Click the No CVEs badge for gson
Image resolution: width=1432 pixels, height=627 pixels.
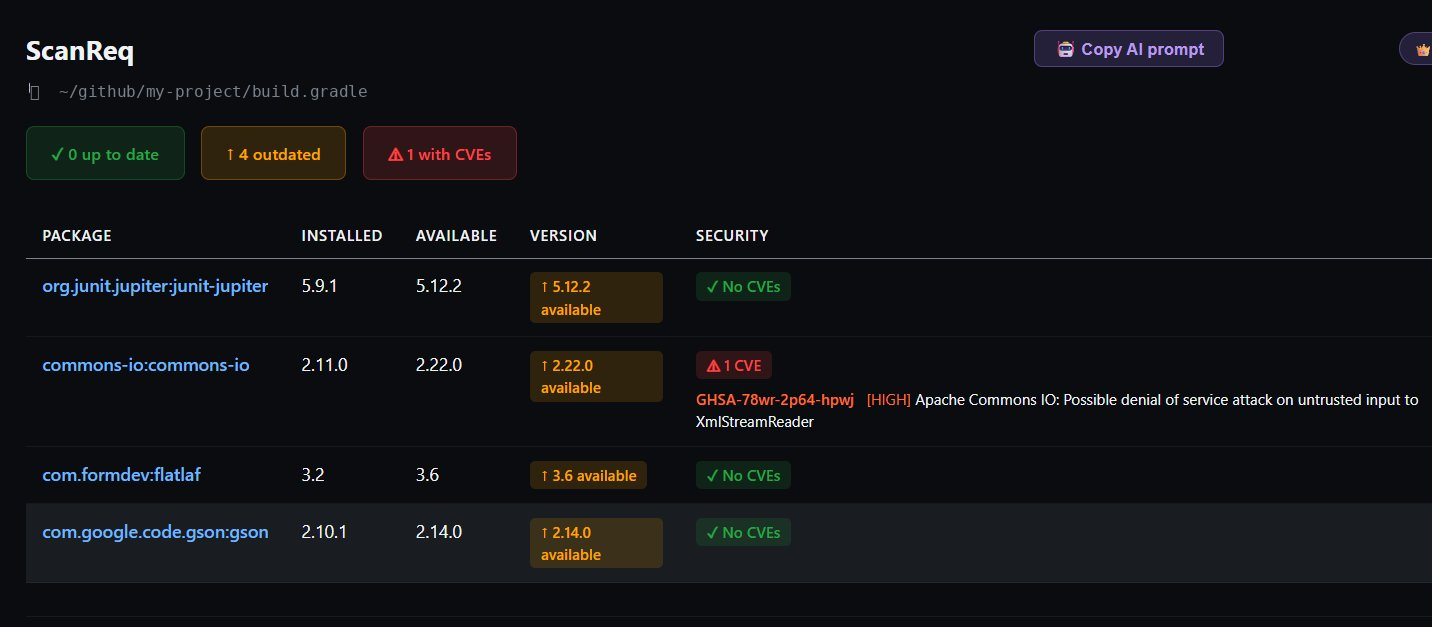point(743,532)
